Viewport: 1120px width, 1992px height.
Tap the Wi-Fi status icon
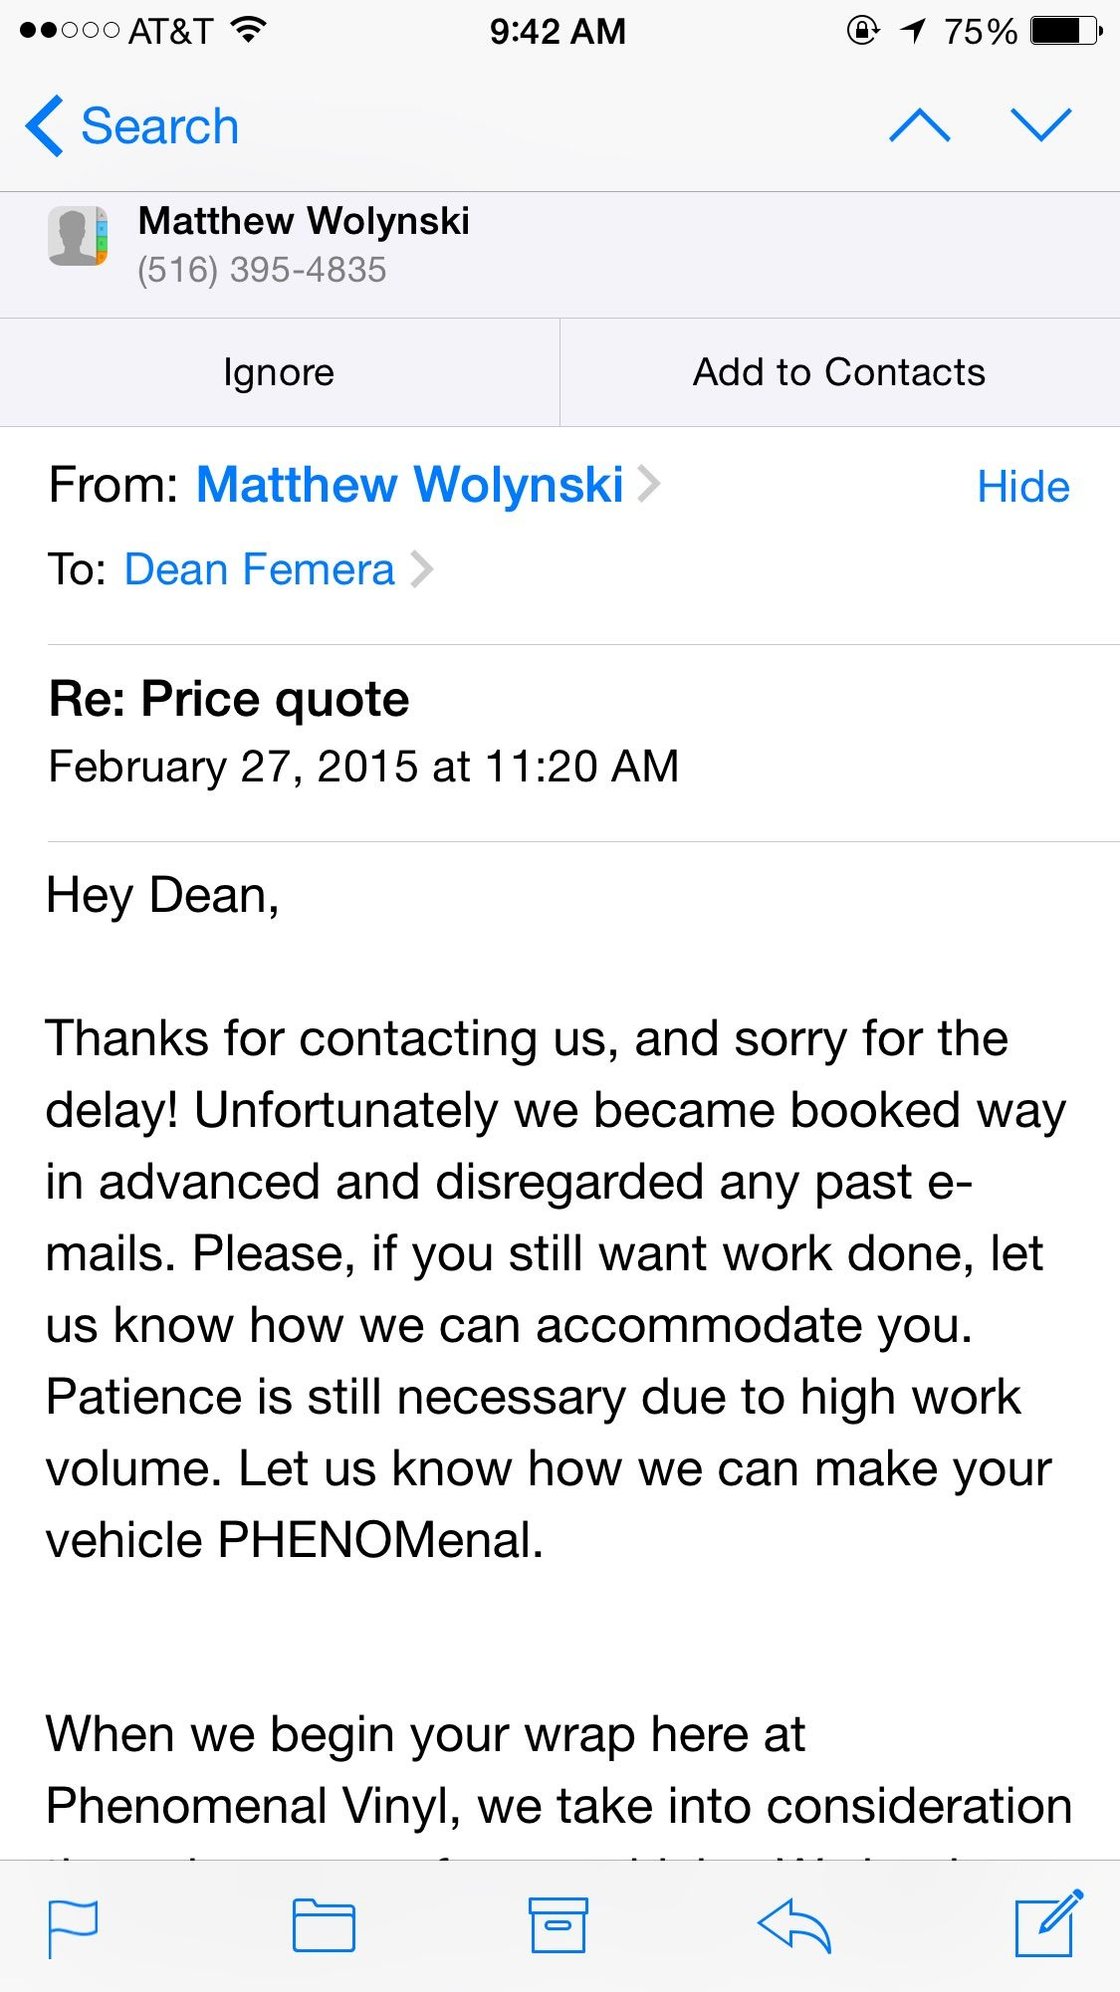[247, 31]
